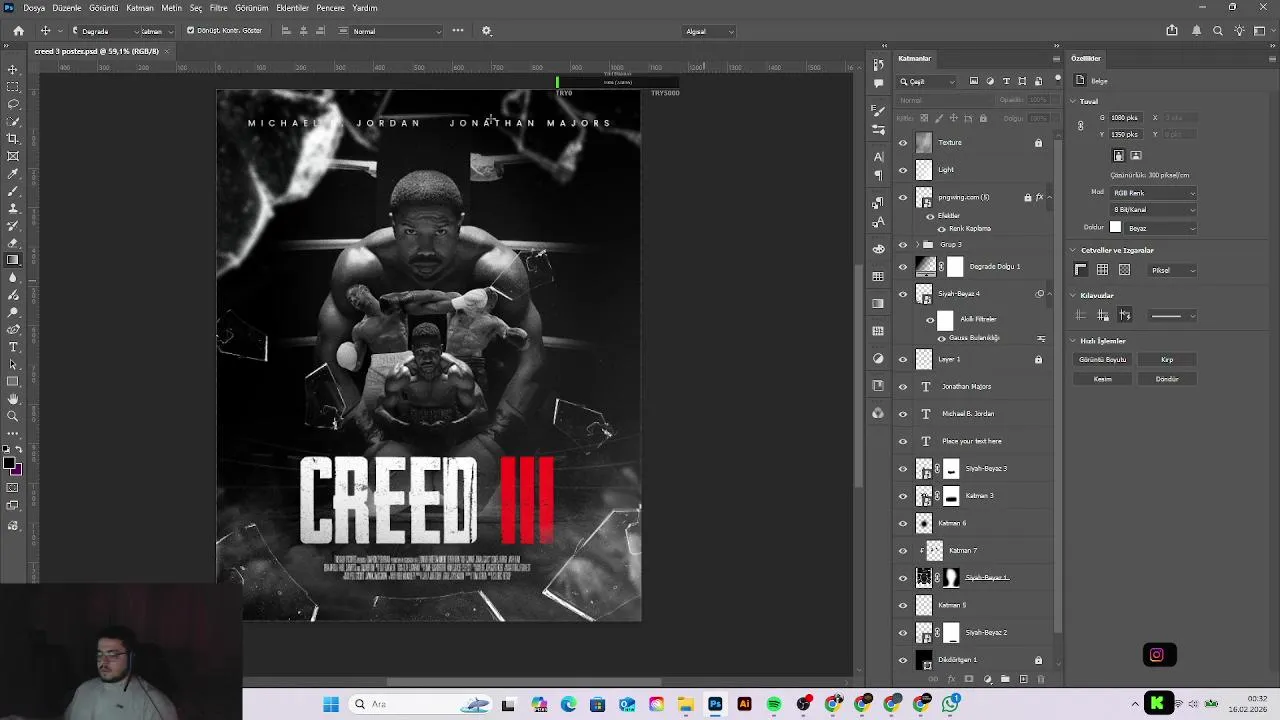Select the Eyedropper tool
The height and width of the screenshot is (720, 1280).
tap(13, 173)
